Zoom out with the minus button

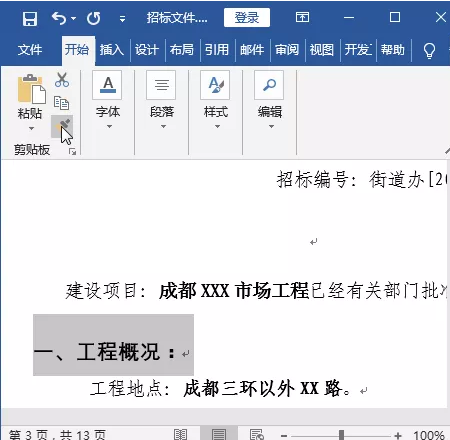point(284,435)
